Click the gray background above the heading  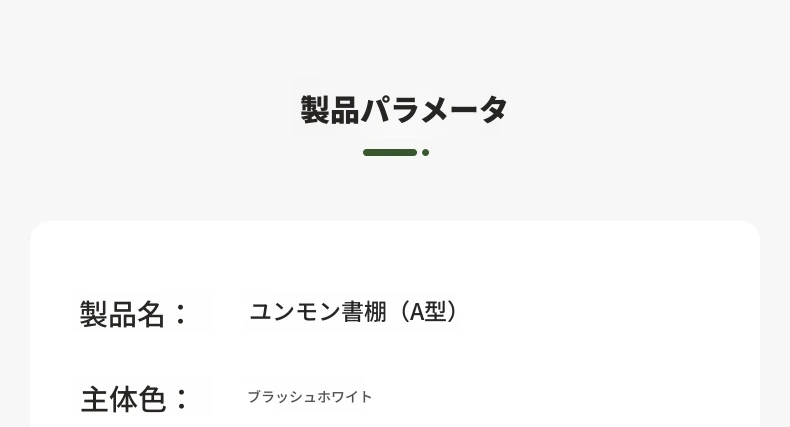[395, 40]
